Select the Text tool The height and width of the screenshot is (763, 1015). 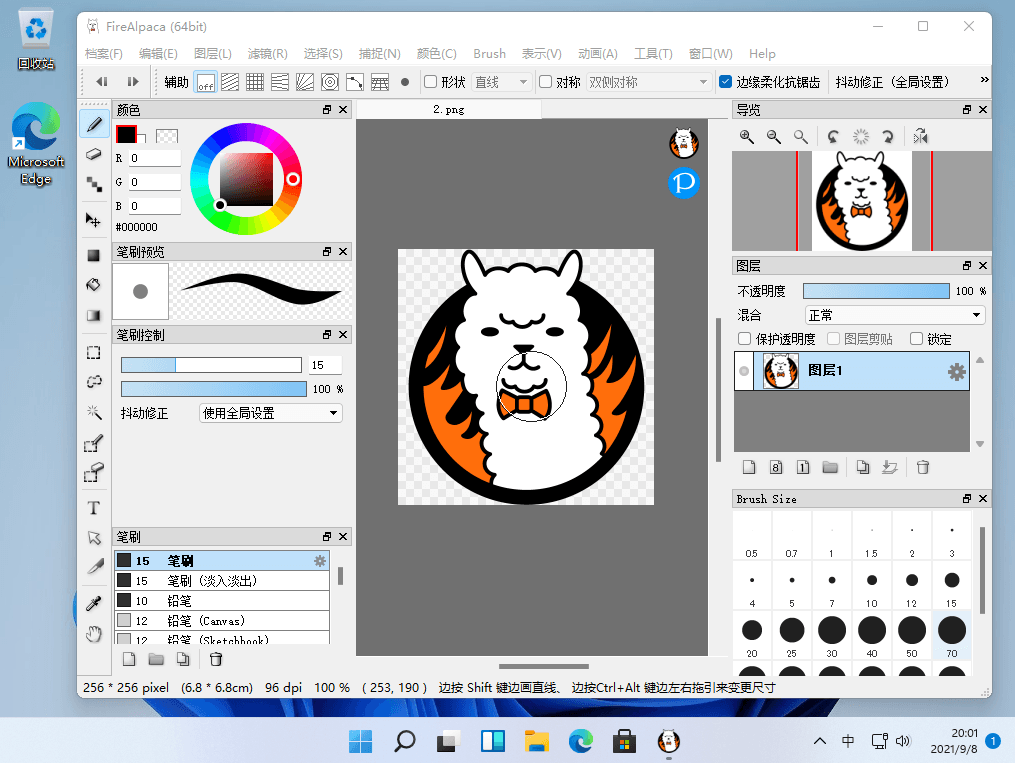[94, 508]
